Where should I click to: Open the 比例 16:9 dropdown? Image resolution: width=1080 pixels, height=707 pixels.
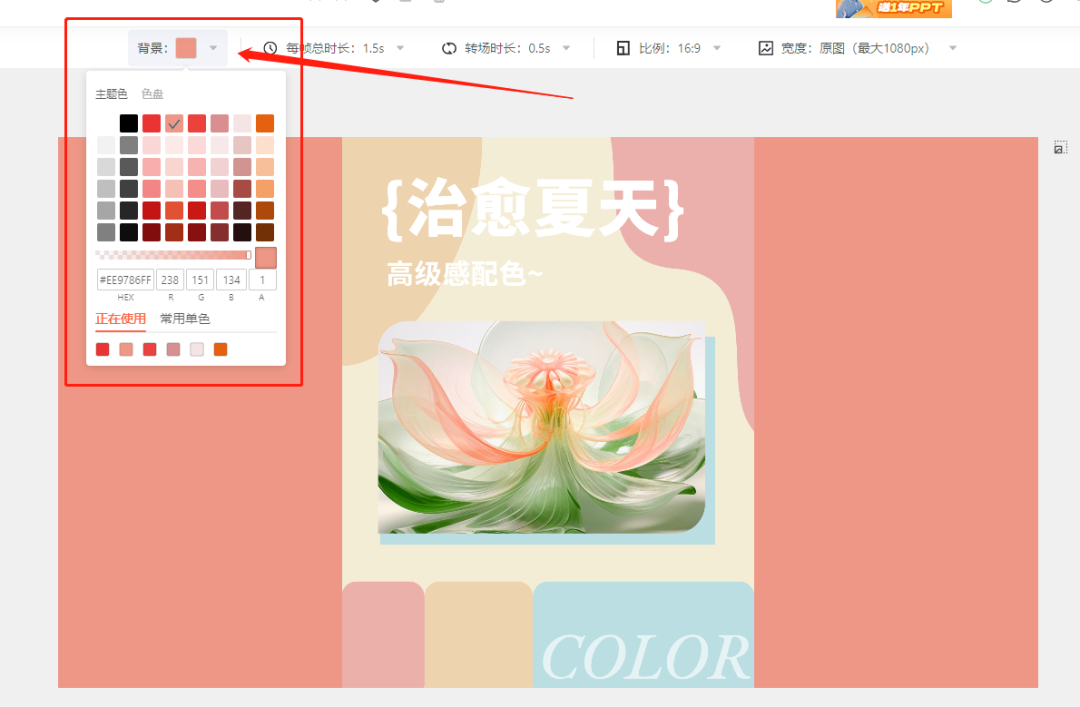coord(717,48)
